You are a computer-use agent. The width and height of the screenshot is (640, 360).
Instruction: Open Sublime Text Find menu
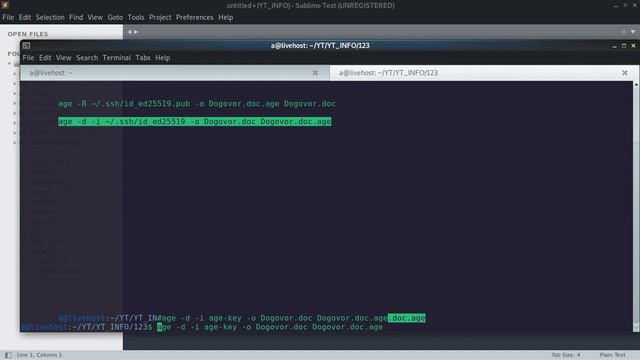click(x=76, y=17)
